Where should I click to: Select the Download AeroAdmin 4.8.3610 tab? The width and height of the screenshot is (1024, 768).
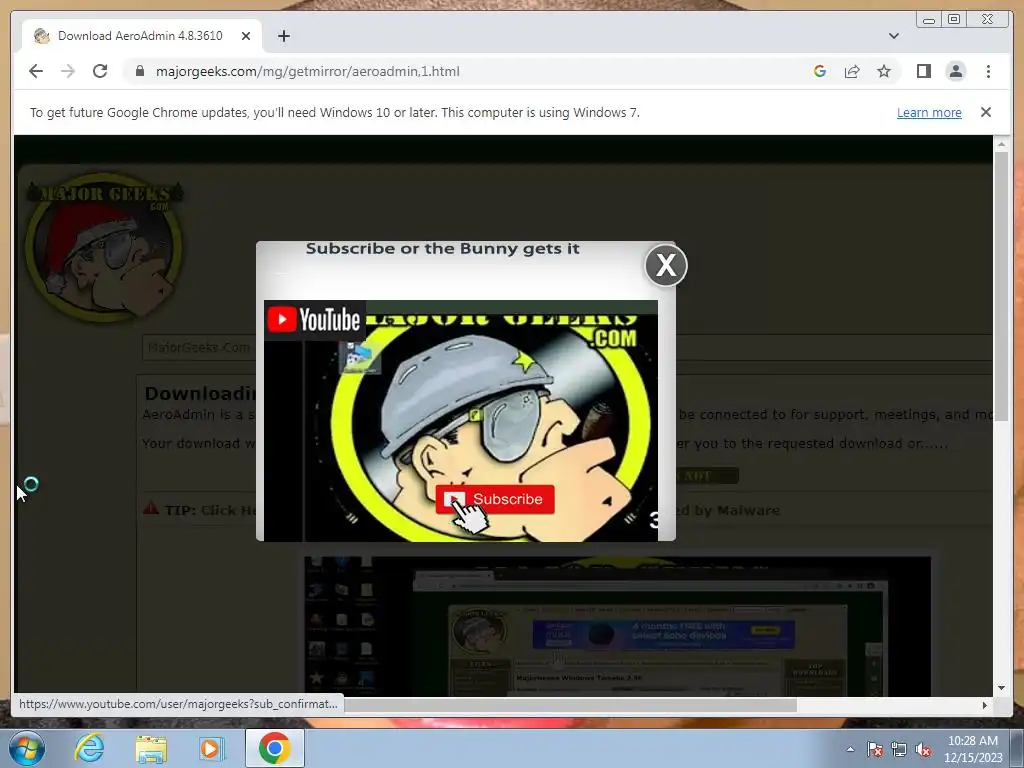click(x=141, y=36)
